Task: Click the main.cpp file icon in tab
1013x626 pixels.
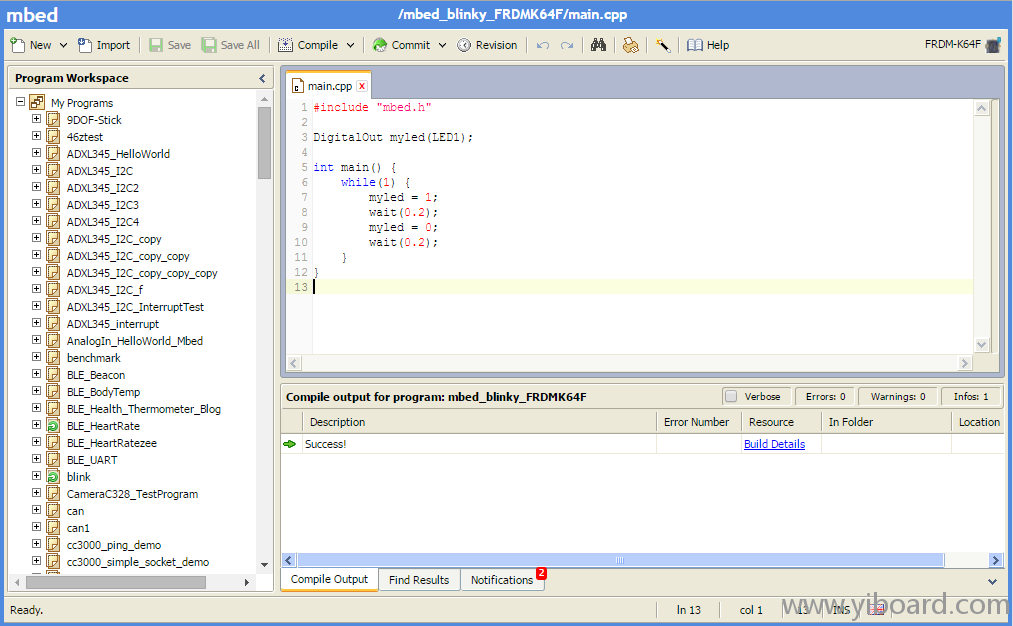Action: tap(298, 86)
